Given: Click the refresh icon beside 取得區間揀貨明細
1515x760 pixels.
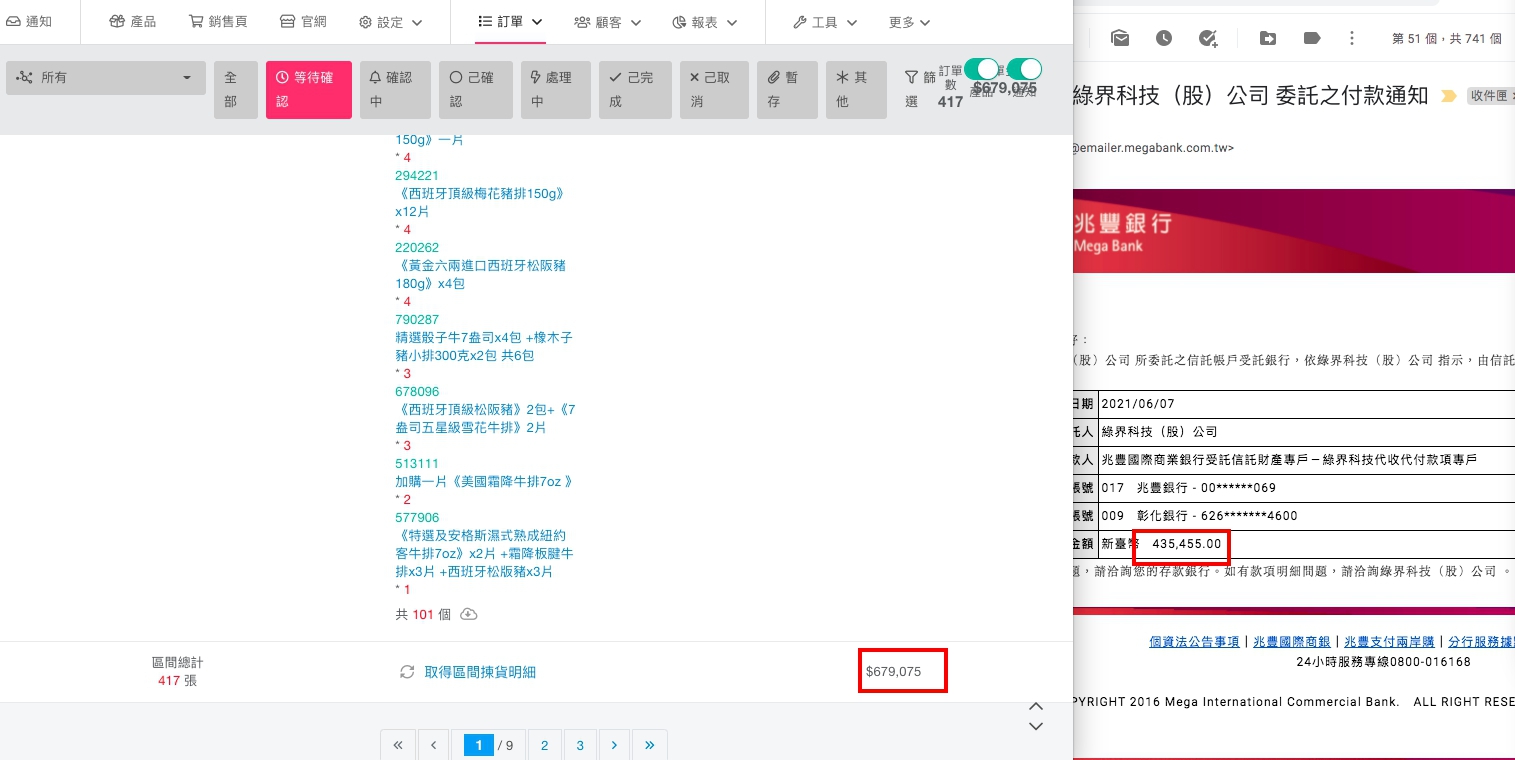Looking at the screenshot, I should click(407, 672).
